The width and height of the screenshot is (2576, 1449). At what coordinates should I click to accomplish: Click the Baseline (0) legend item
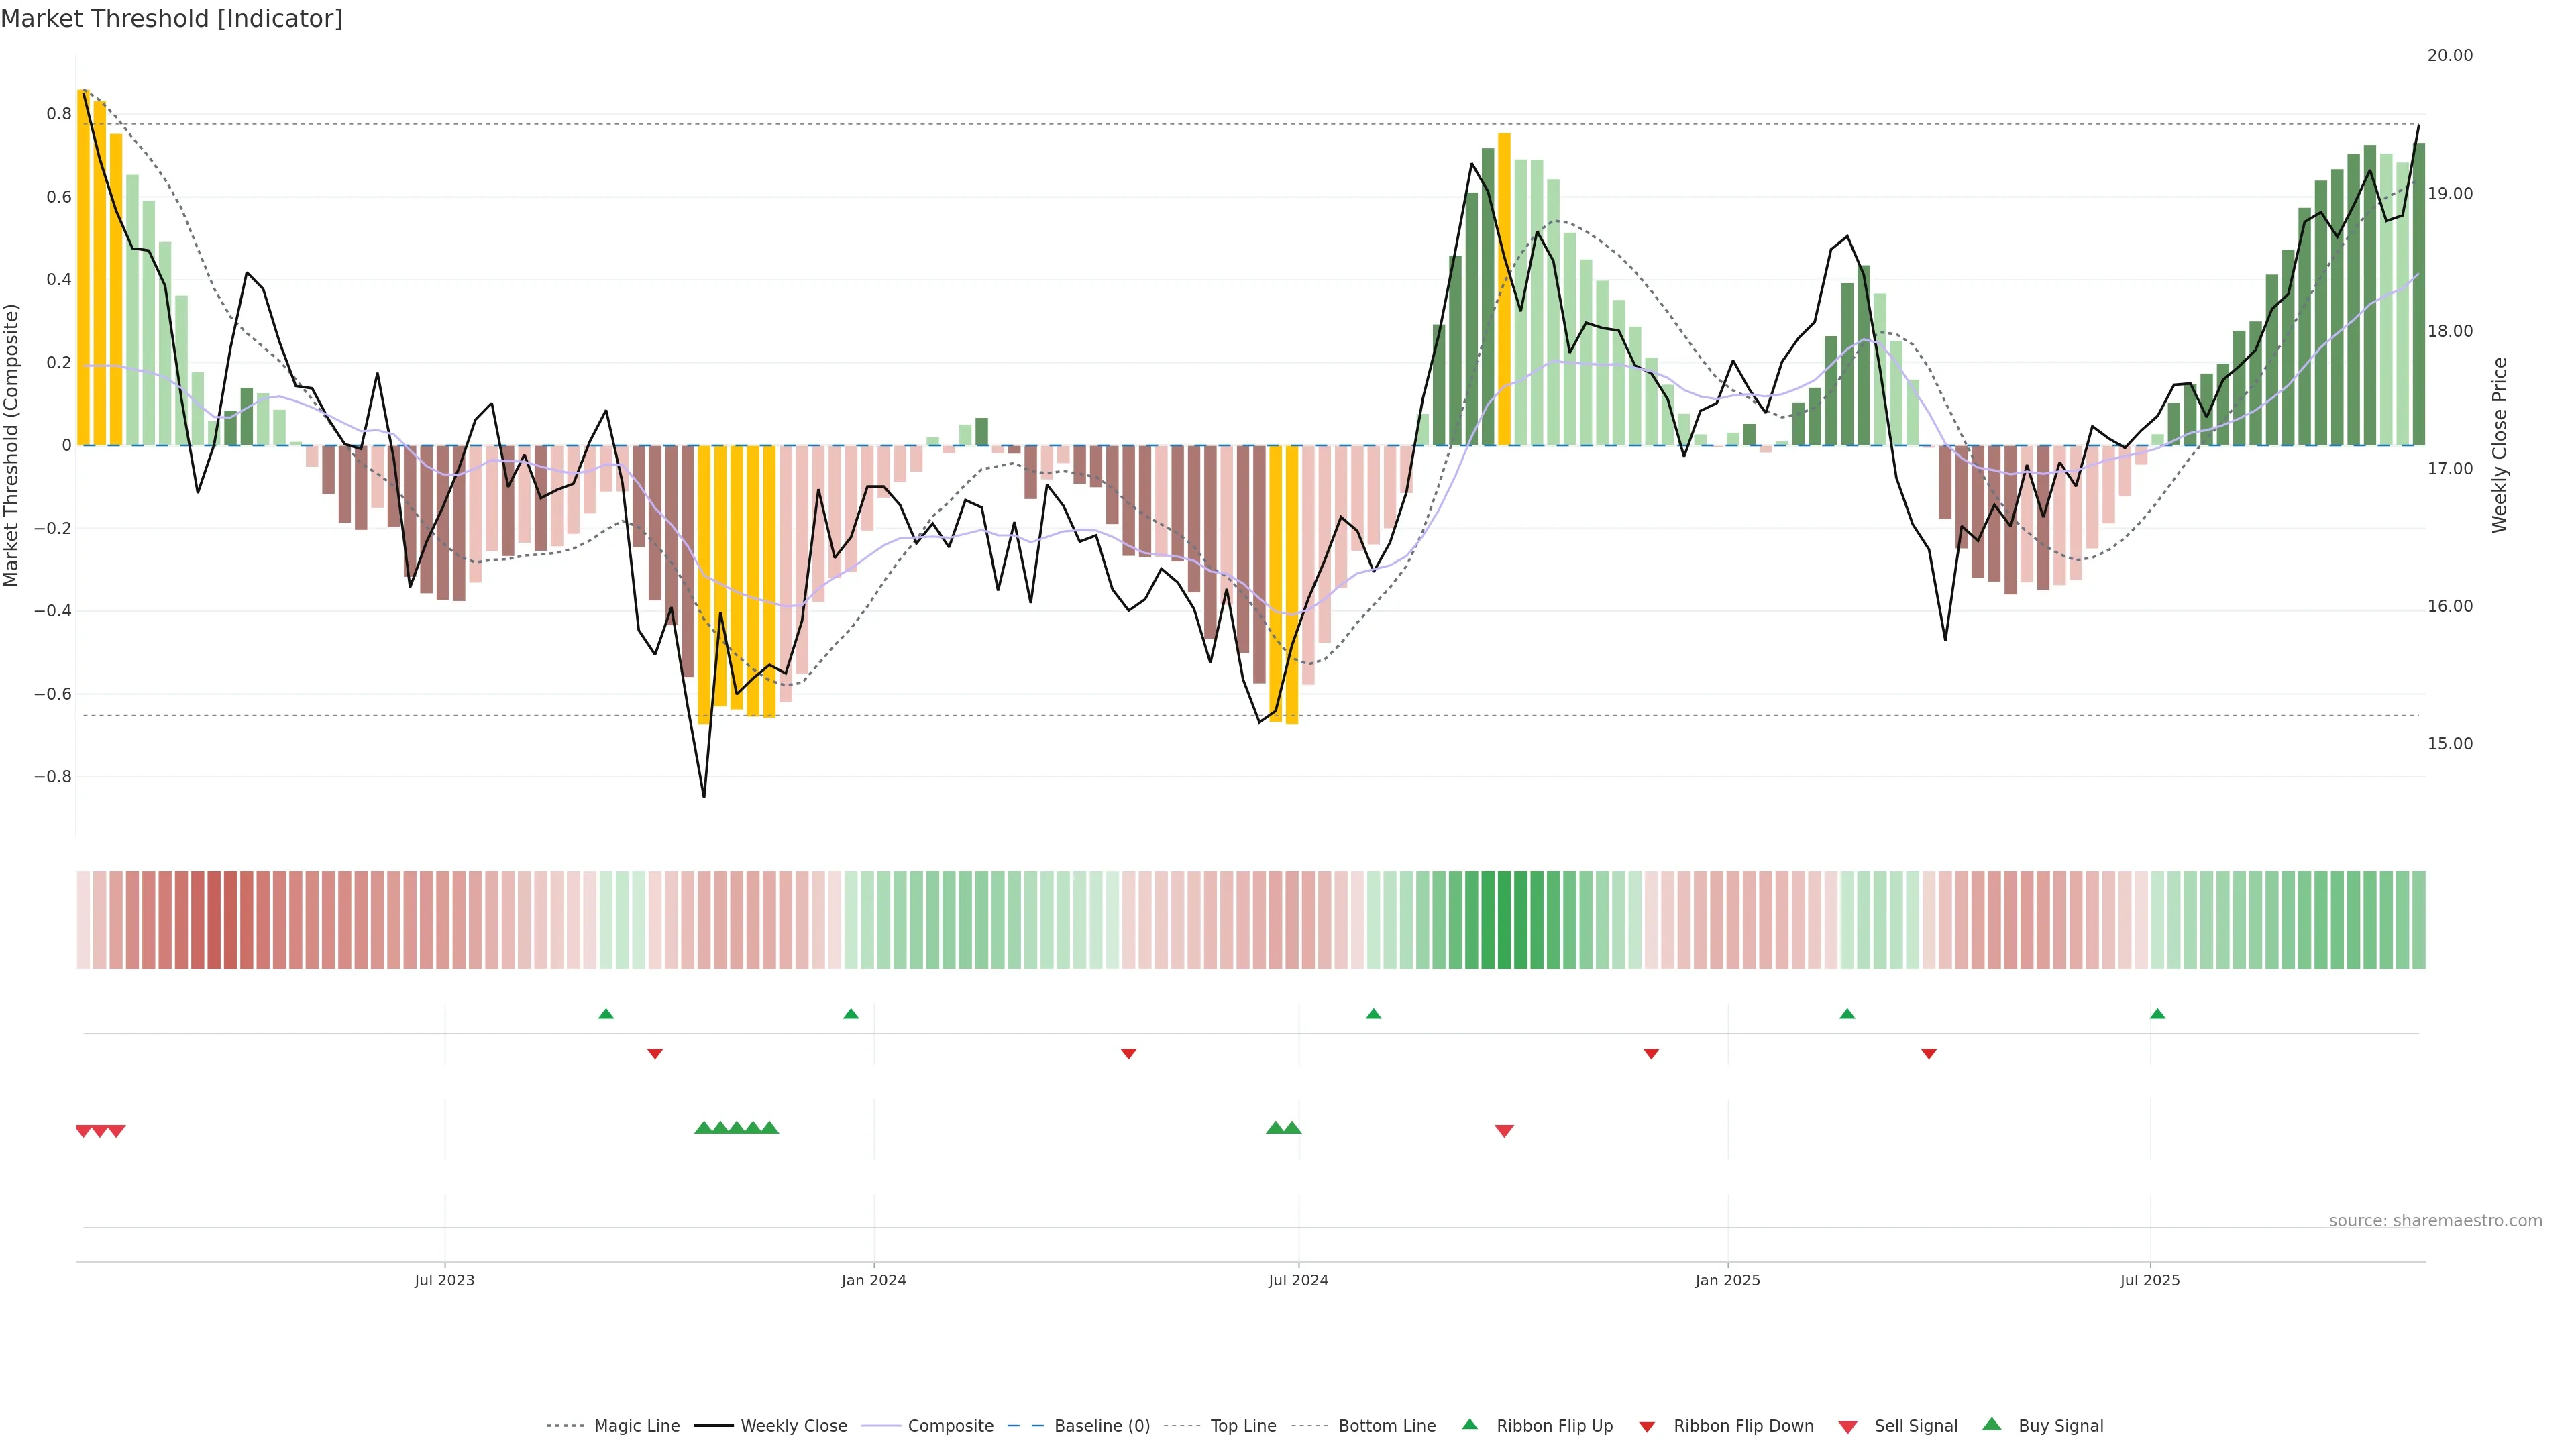pos(1102,1426)
